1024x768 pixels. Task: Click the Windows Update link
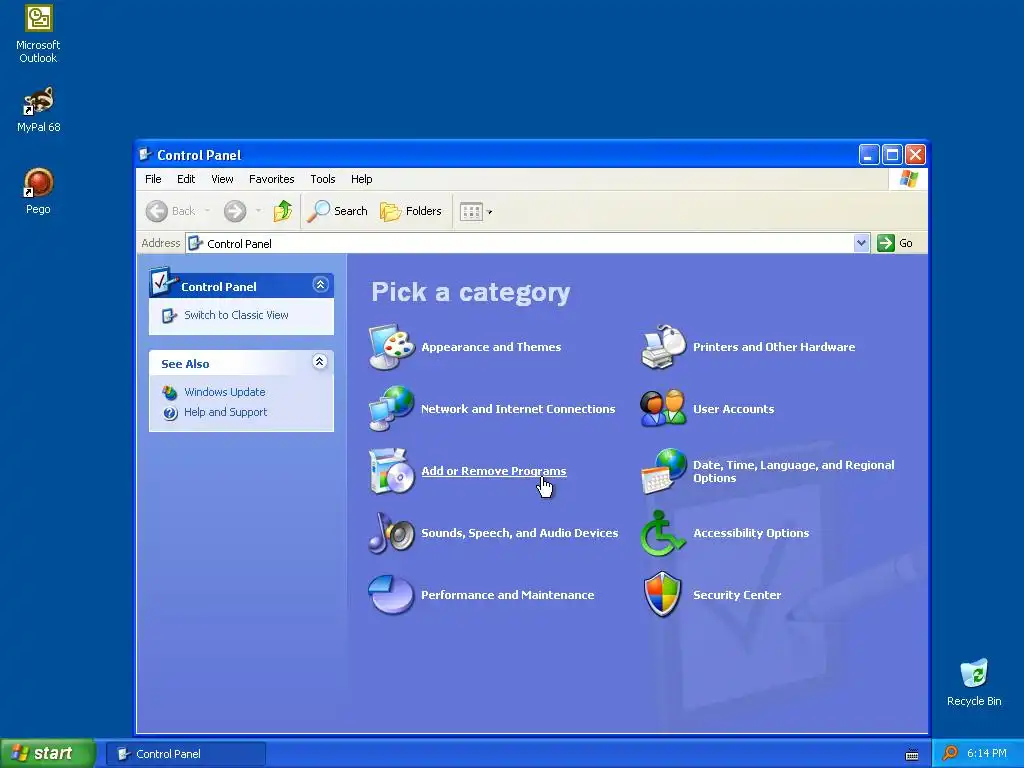point(225,392)
